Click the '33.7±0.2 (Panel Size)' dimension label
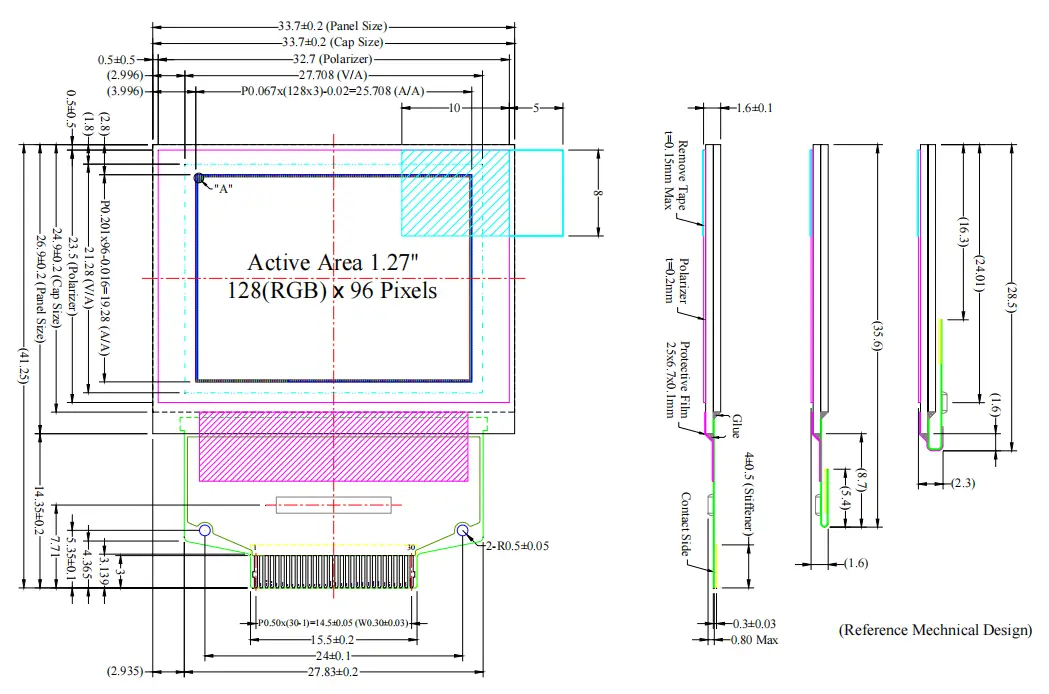The width and height of the screenshot is (1049, 694). click(x=332, y=26)
